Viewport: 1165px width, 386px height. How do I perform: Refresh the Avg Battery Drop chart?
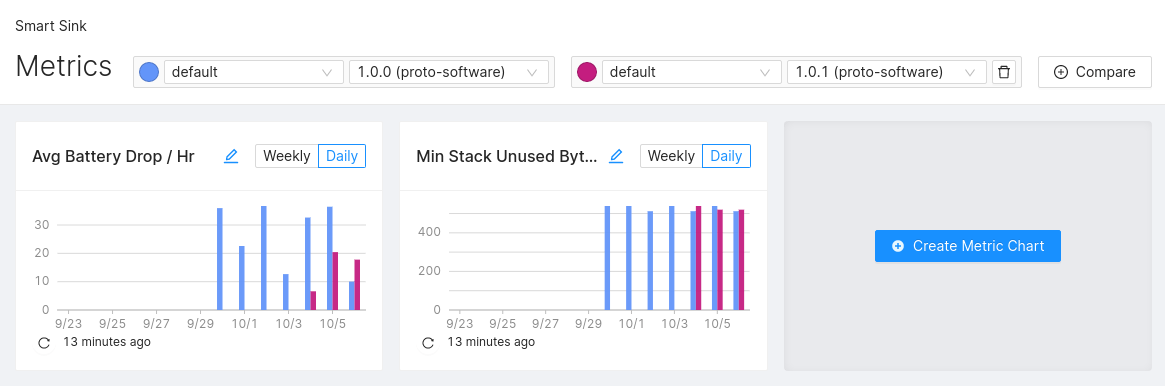pyautogui.click(x=44, y=342)
